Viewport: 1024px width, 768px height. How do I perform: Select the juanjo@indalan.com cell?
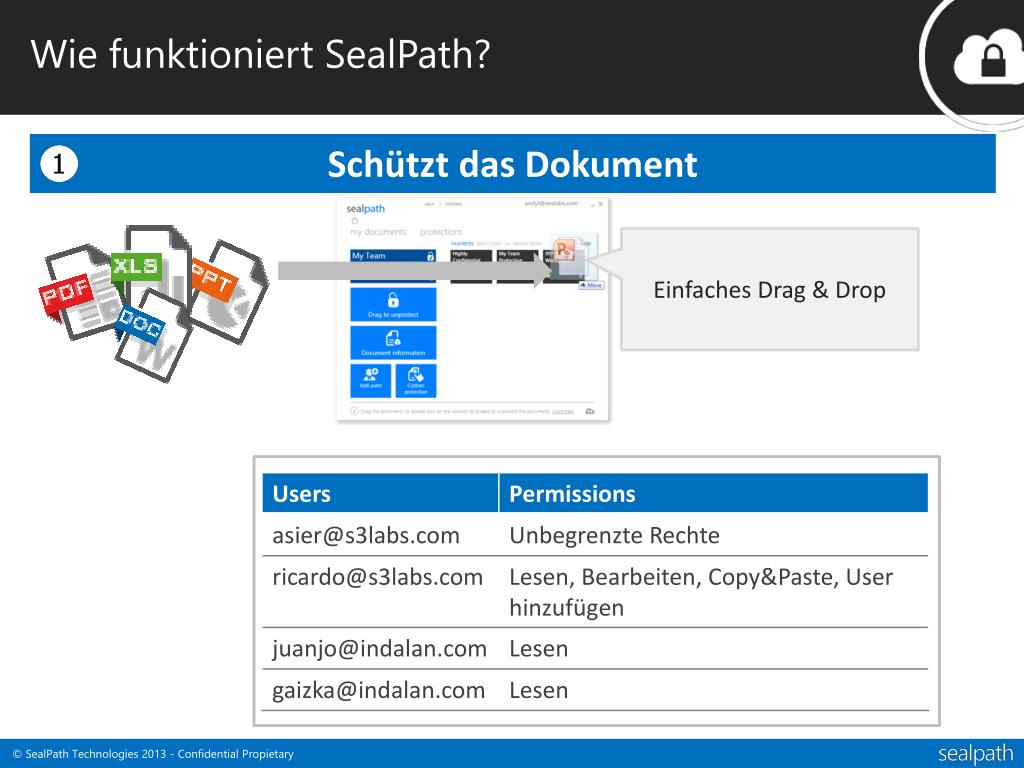[x=379, y=648]
